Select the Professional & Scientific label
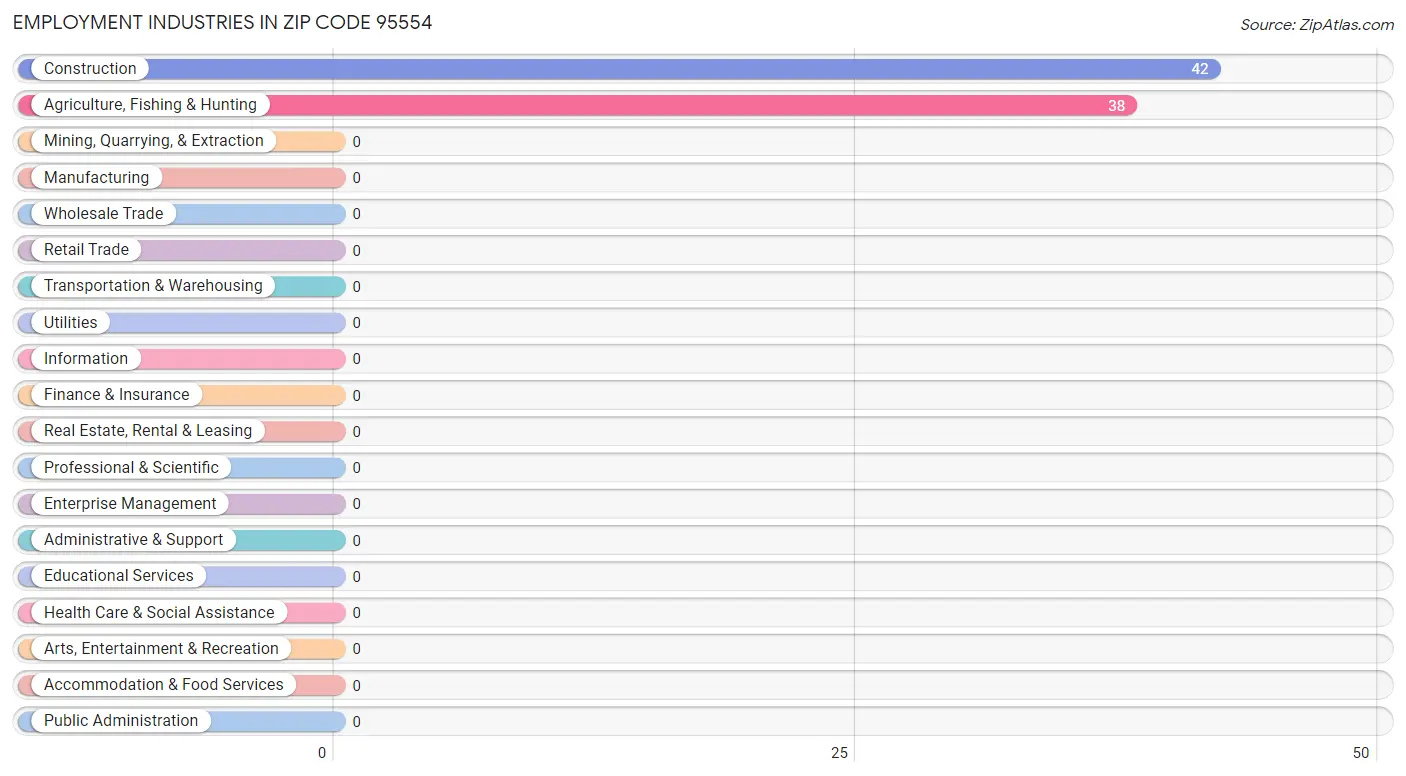The height and width of the screenshot is (776, 1406). (x=131, y=468)
